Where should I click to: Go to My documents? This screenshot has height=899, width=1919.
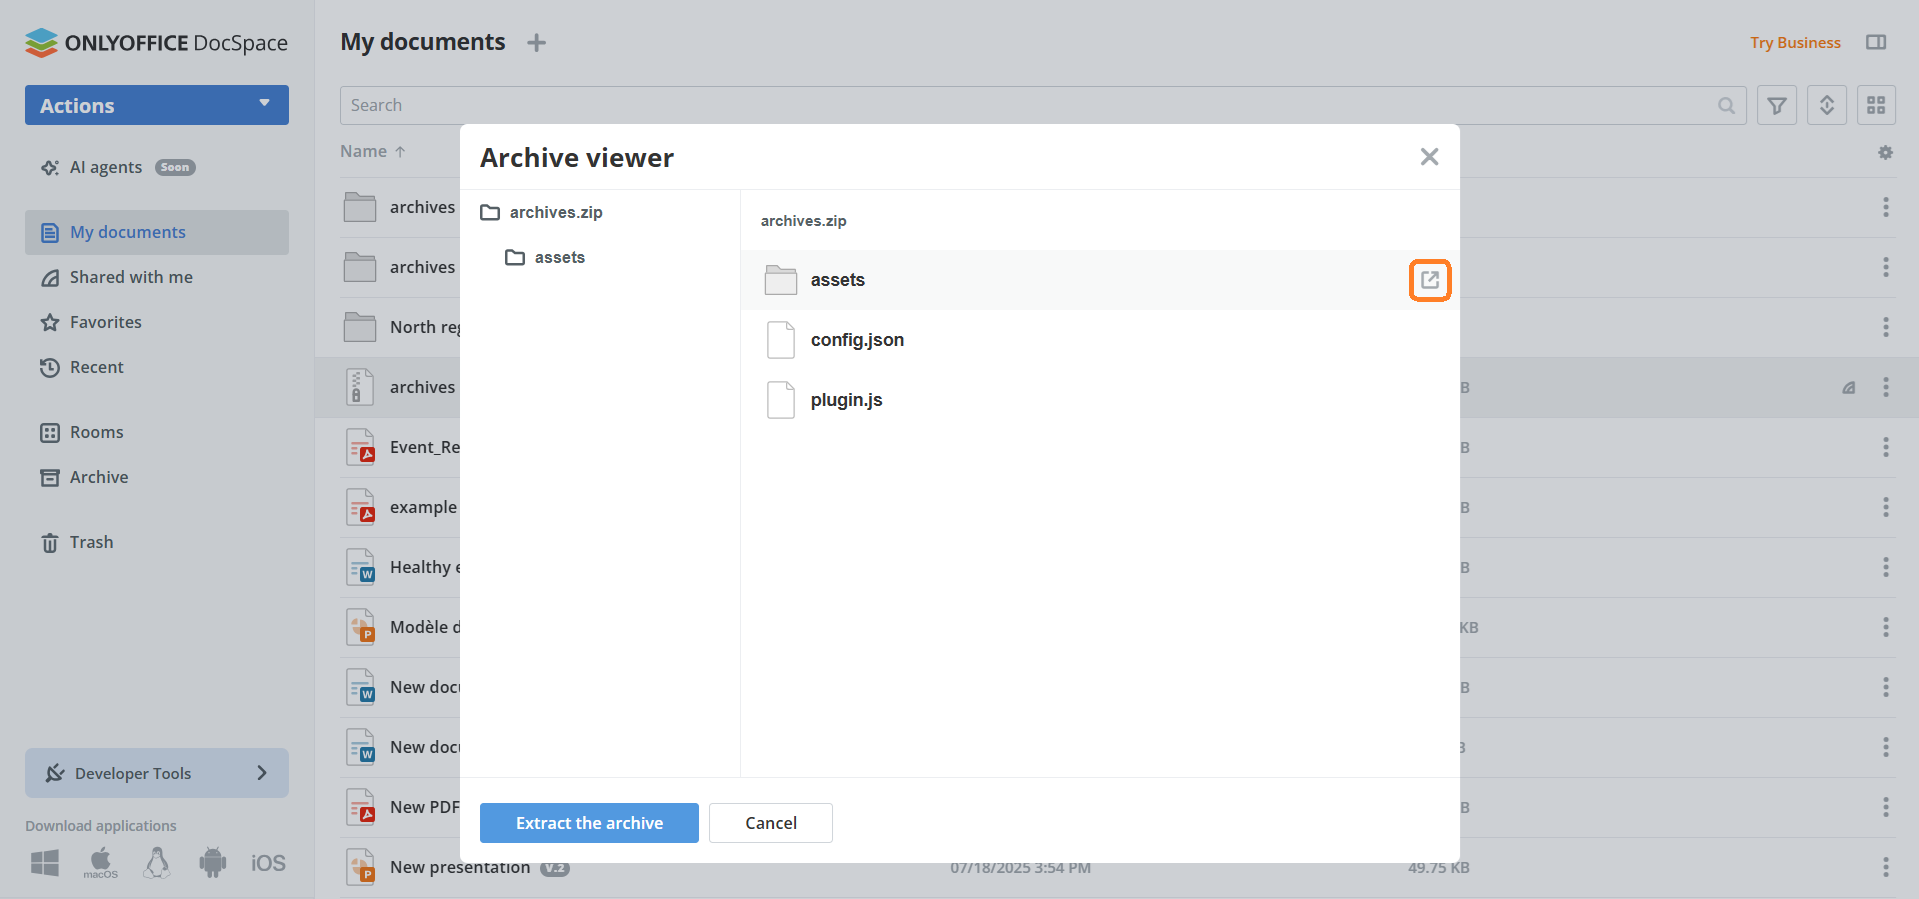pyautogui.click(x=157, y=232)
